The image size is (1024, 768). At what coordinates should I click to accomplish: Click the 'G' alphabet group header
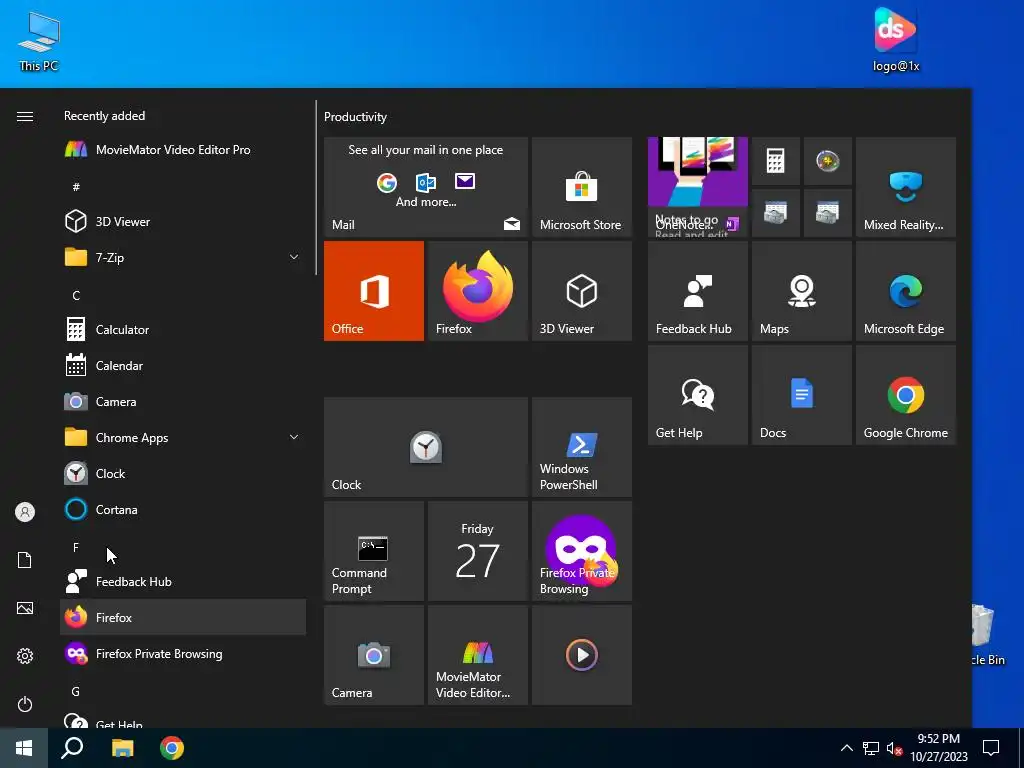click(76, 691)
